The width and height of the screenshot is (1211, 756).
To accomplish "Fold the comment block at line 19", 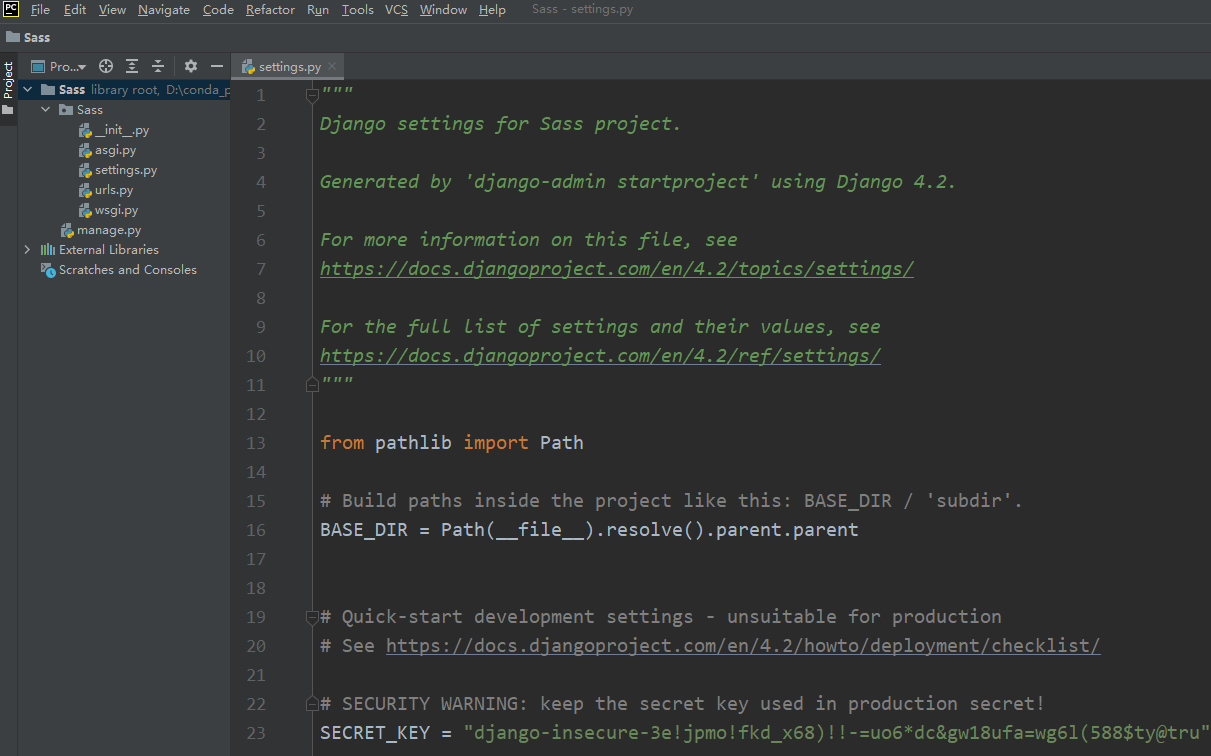I will tap(312, 617).
